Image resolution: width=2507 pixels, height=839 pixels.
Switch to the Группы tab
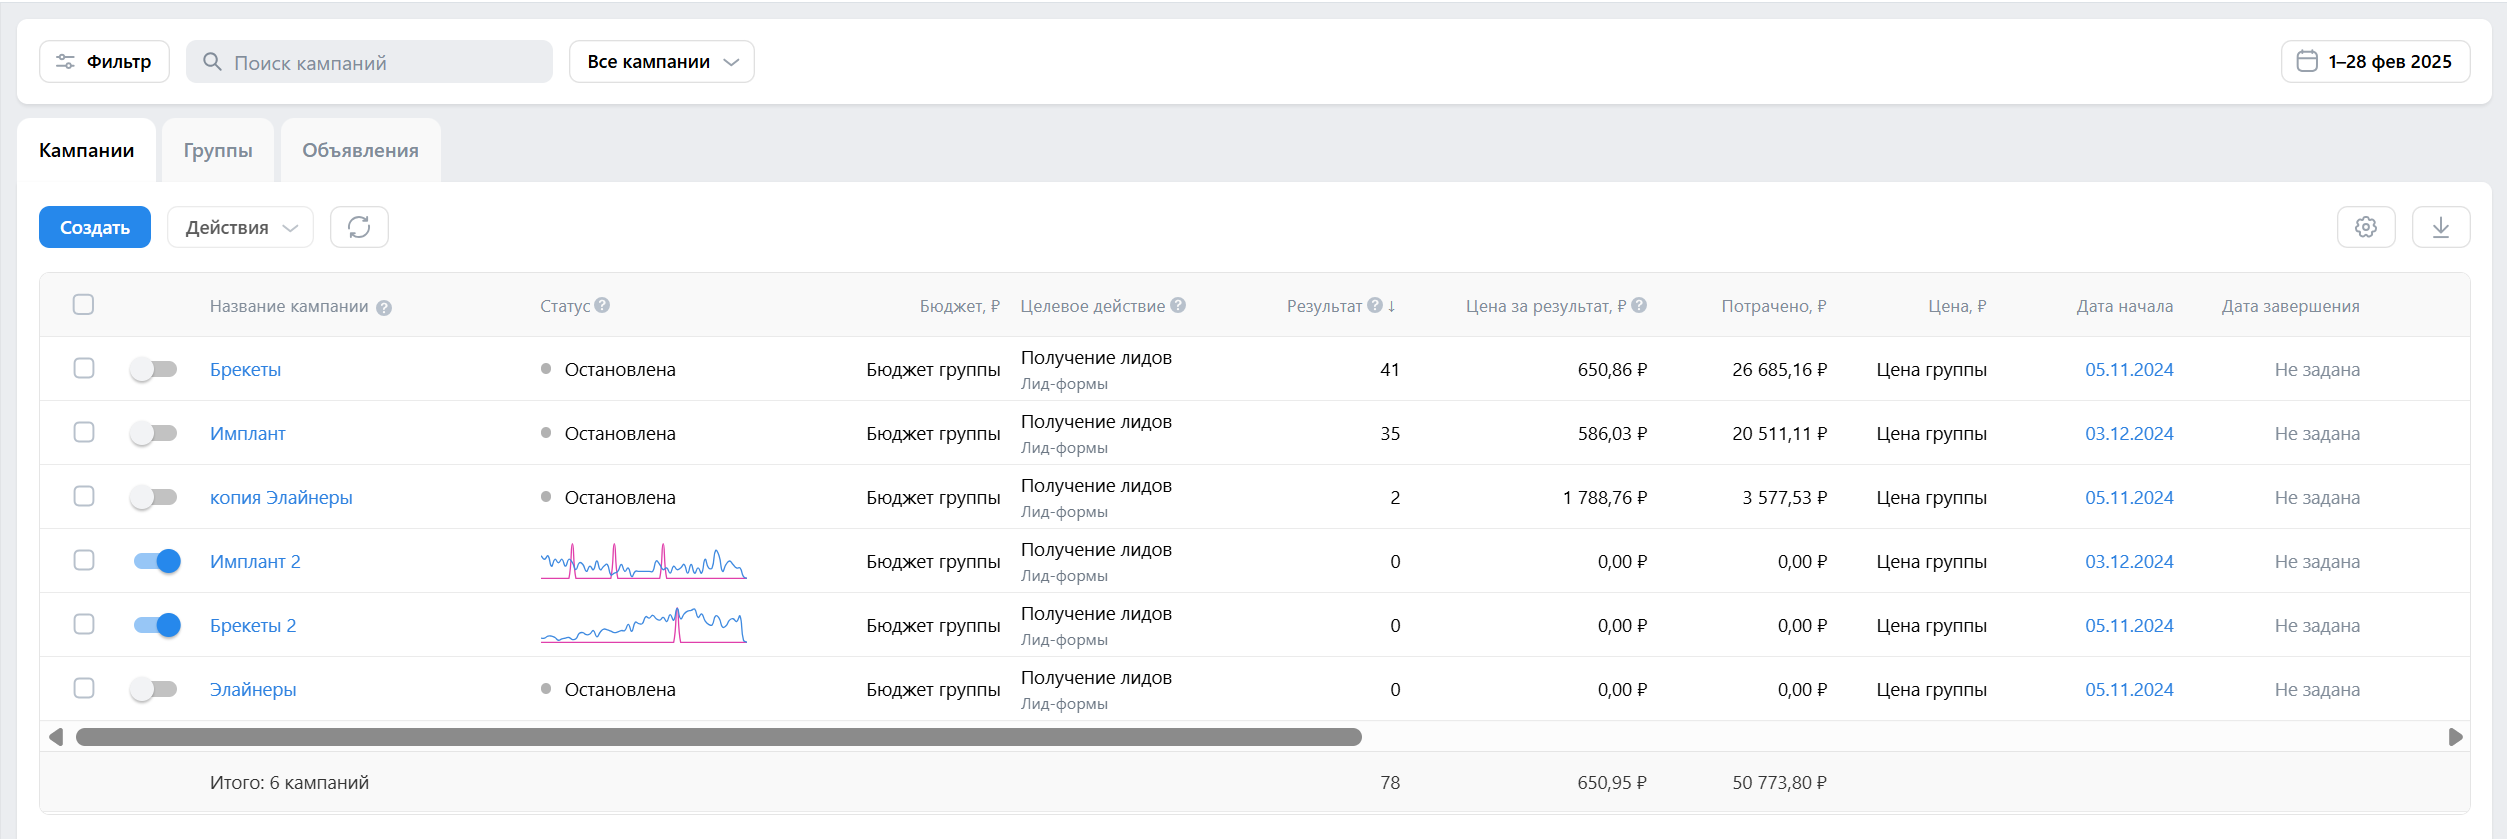(x=218, y=150)
